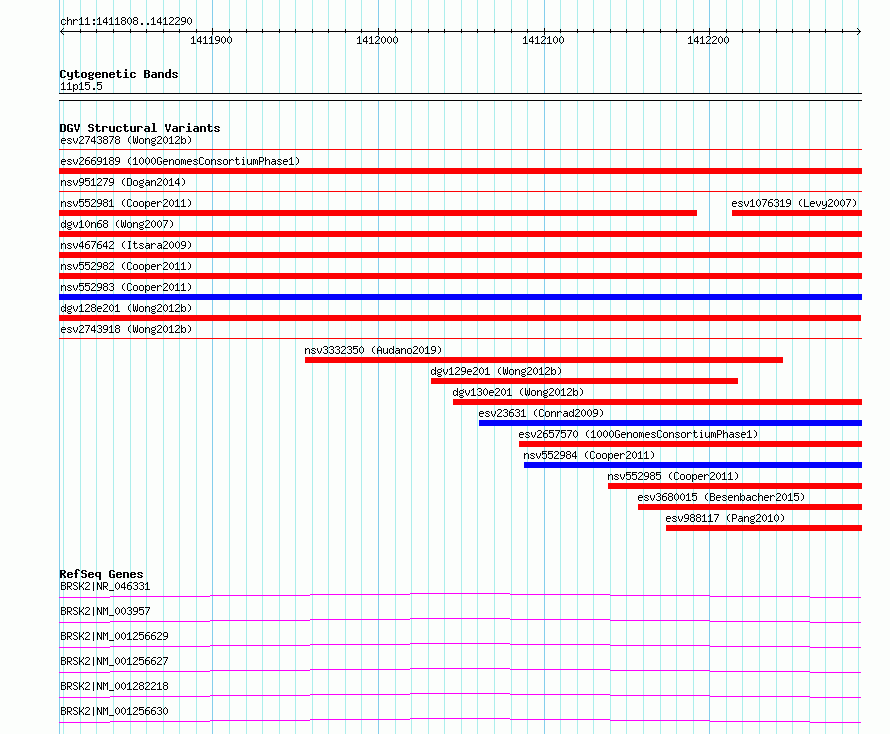Click the esv3680015 (Besenbacher2015) label

[721, 497]
